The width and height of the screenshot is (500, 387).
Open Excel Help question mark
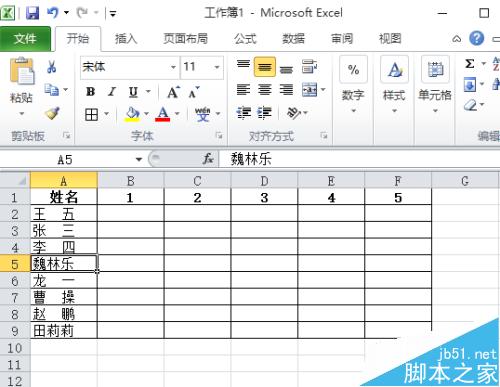point(477,38)
